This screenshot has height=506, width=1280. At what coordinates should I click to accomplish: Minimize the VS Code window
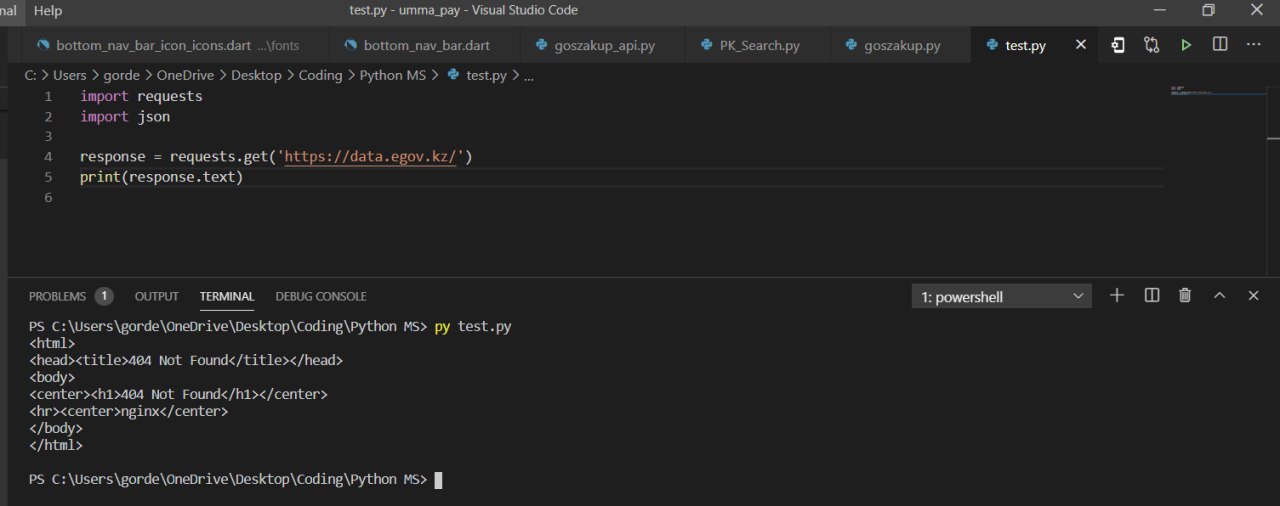[x=1159, y=10]
